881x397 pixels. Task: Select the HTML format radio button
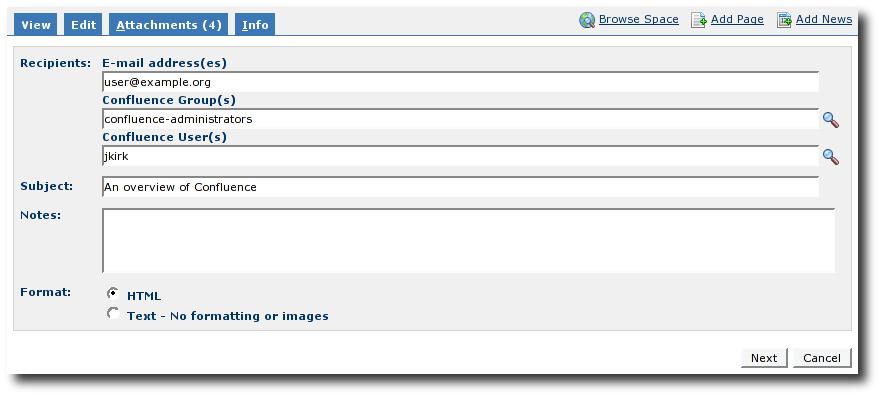(x=113, y=294)
